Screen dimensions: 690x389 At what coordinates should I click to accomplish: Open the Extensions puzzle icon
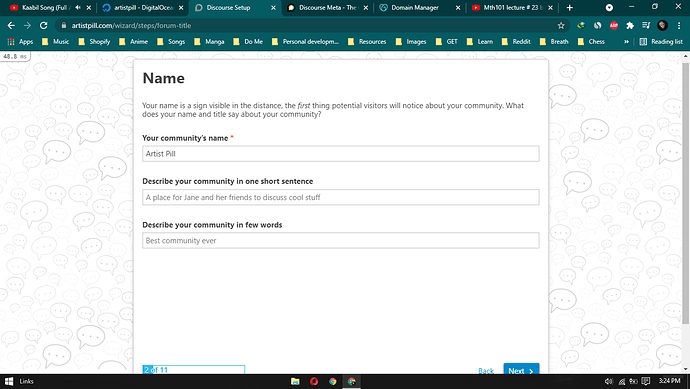point(630,26)
